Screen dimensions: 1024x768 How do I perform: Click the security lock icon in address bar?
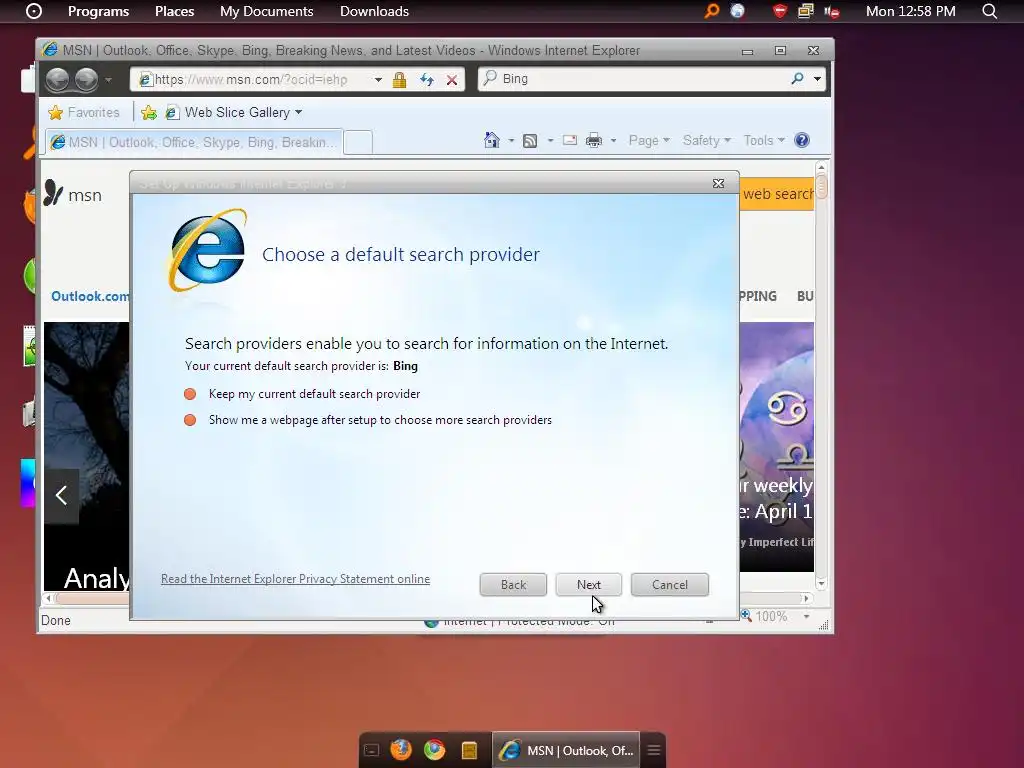point(399,80)
